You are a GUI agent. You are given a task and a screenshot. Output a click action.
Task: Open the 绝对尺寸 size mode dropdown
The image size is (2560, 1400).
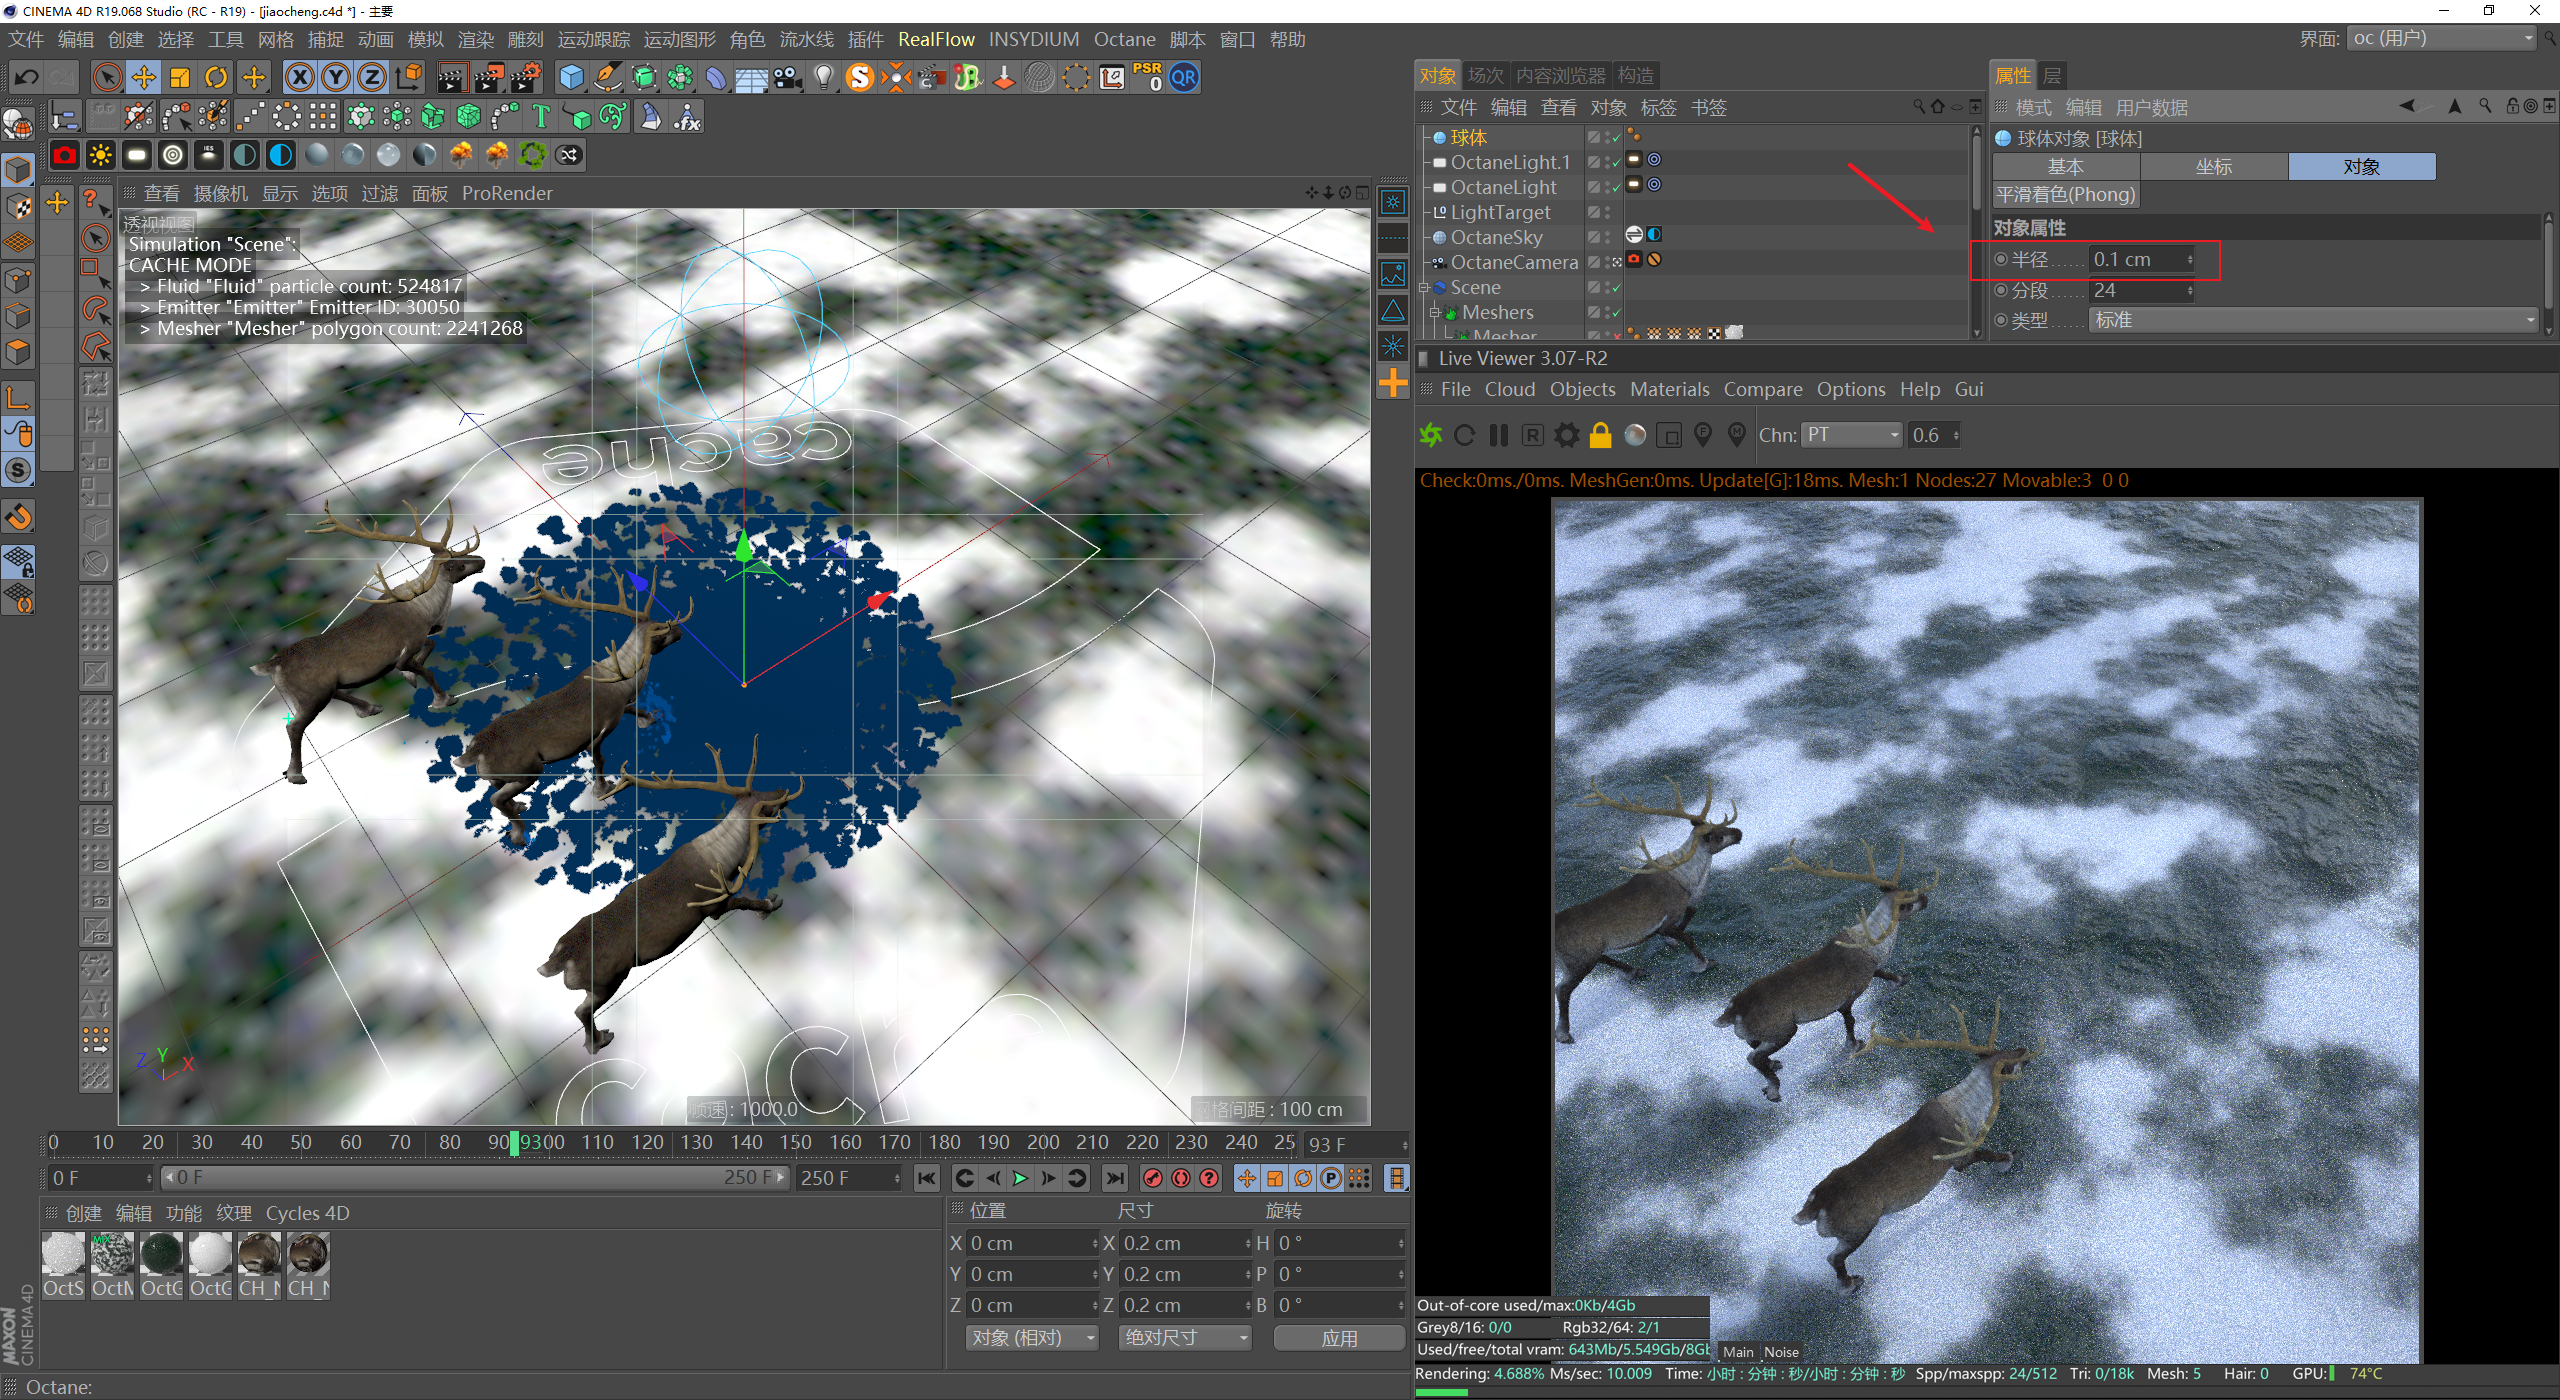tap(1185, 1337)
